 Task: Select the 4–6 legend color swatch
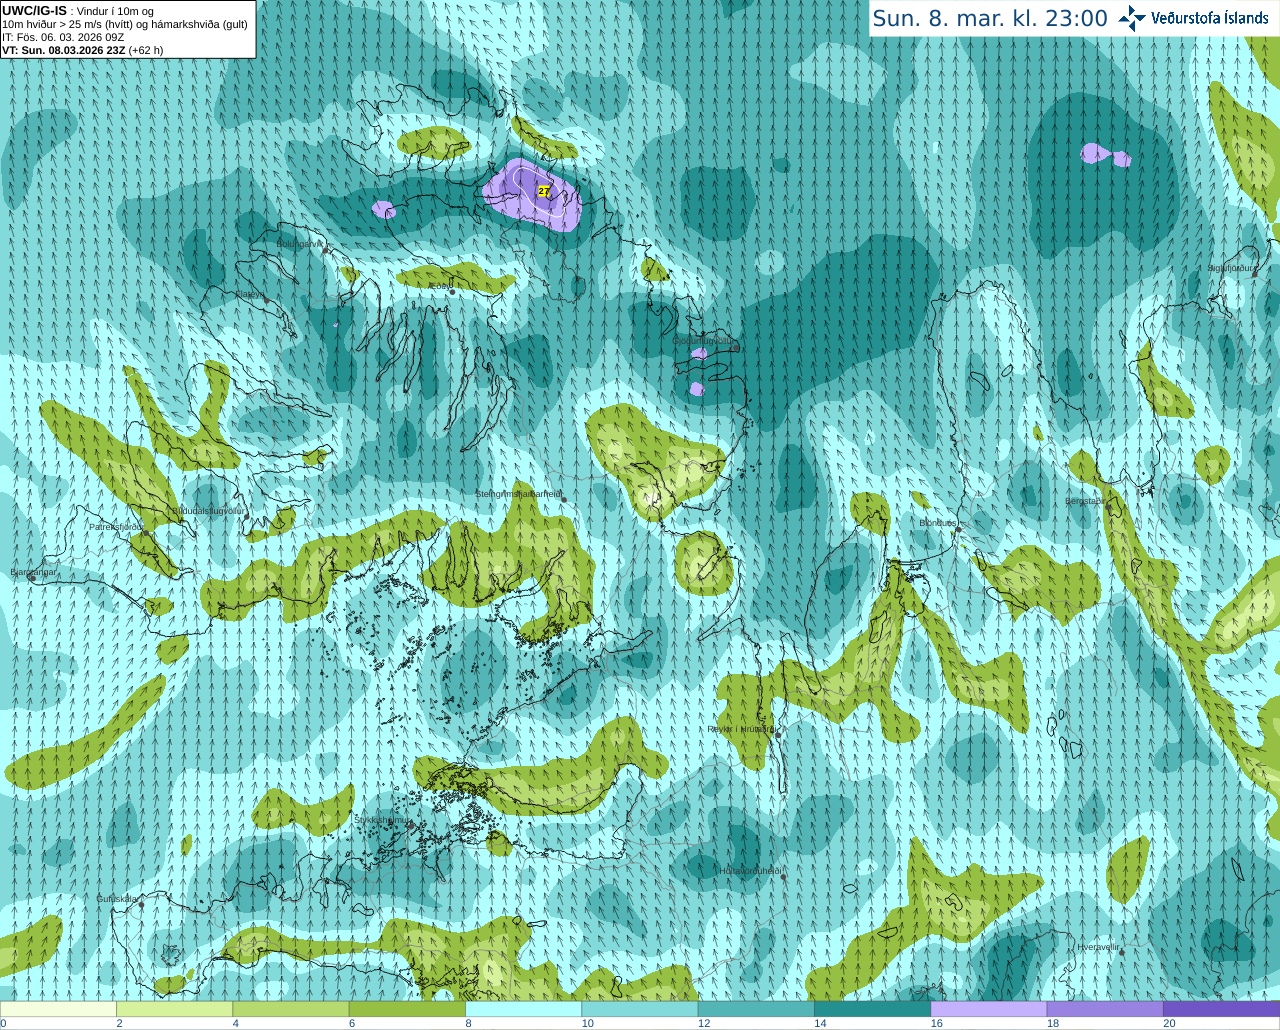click(291, 1009)
